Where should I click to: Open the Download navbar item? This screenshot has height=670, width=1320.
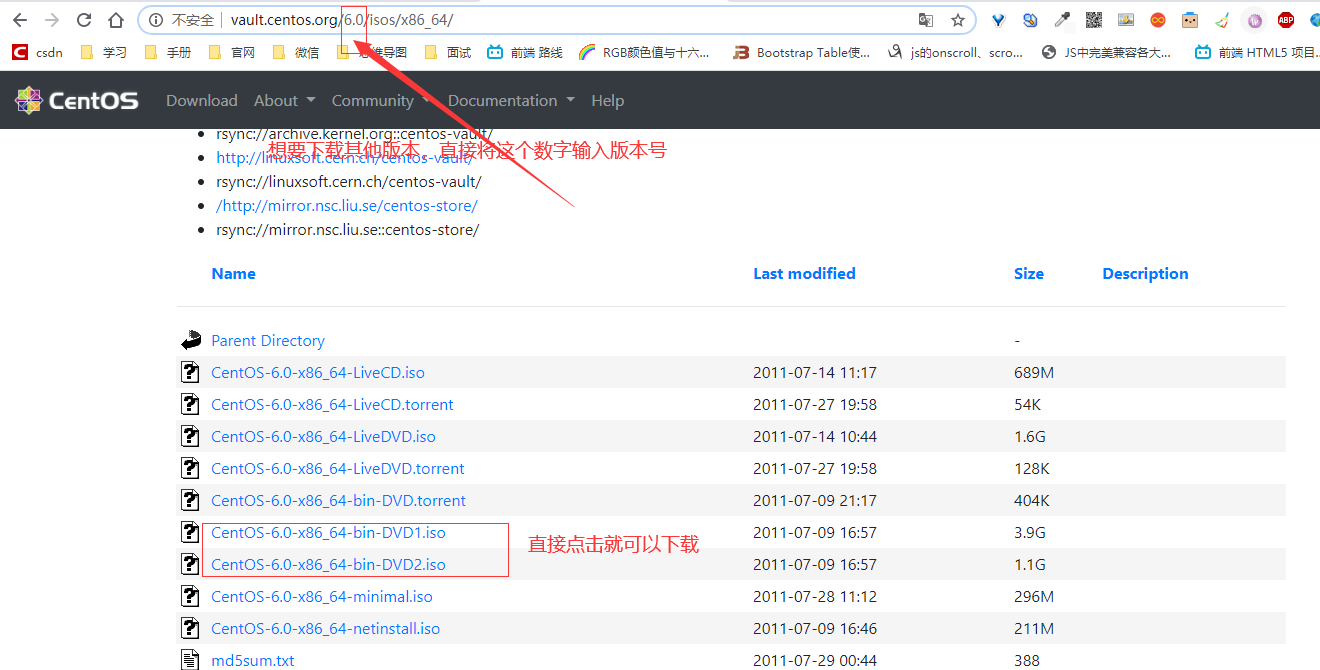point(202,100)
